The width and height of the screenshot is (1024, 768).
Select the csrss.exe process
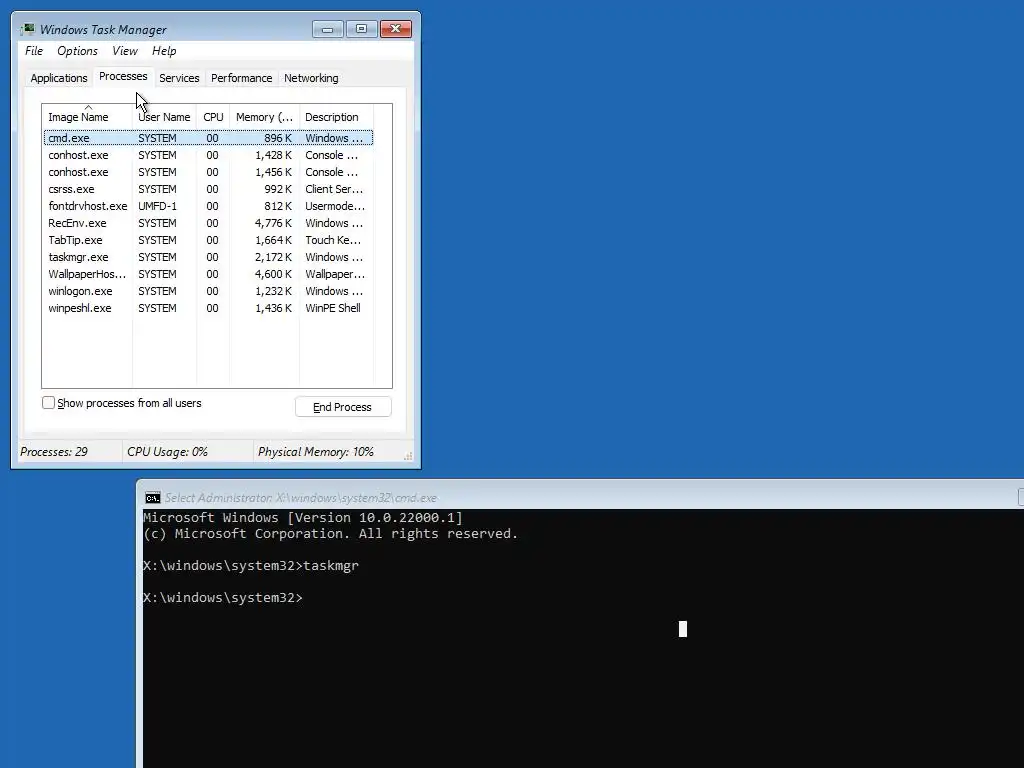point(208,189)
